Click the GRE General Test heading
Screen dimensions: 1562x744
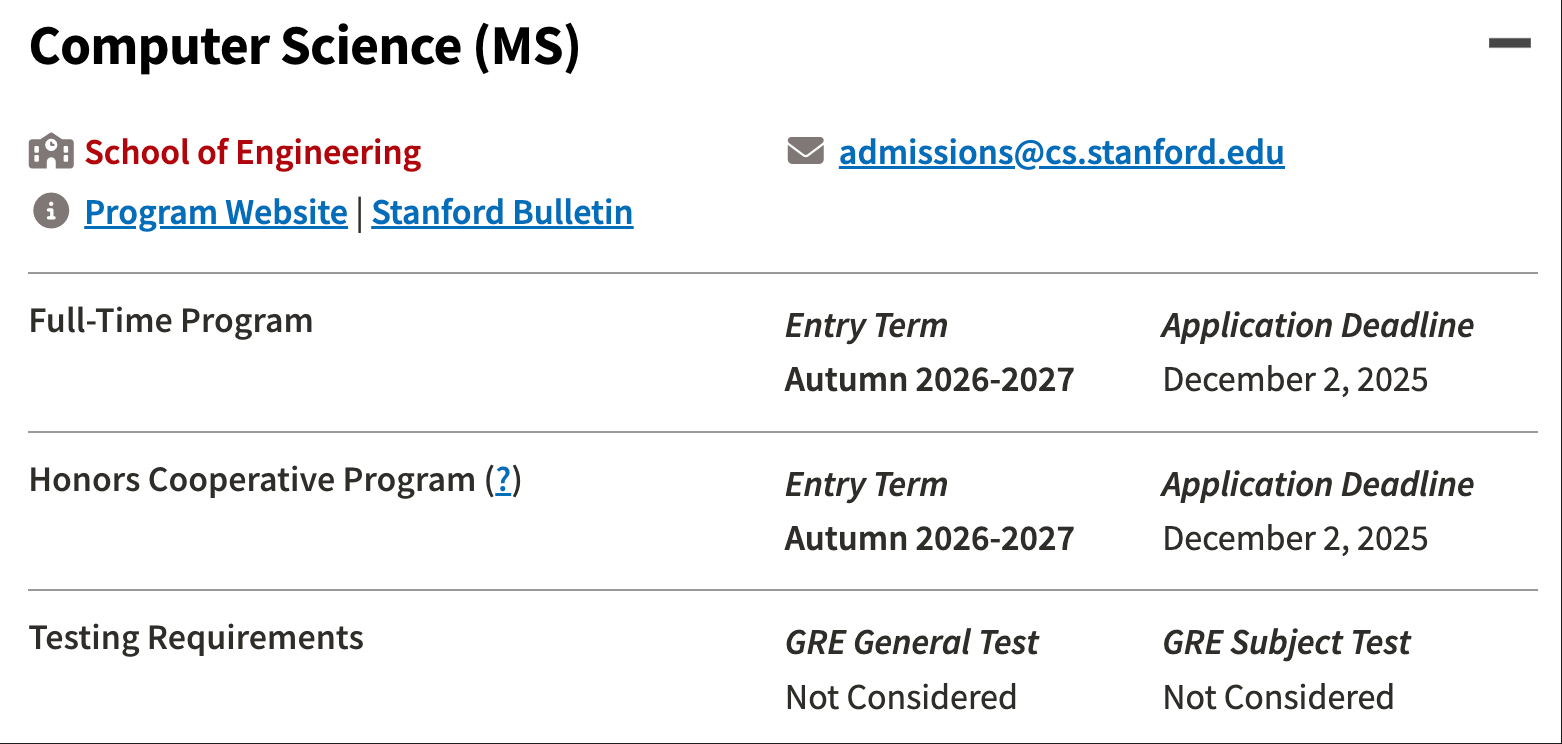pos(912,643)
